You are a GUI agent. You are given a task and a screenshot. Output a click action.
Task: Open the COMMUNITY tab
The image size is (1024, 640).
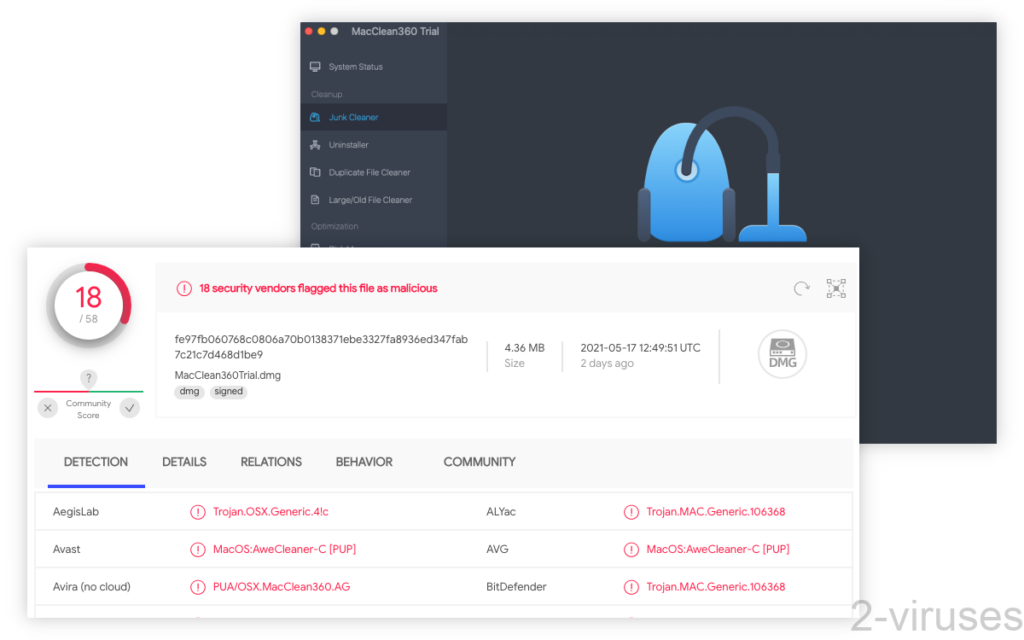479,462
